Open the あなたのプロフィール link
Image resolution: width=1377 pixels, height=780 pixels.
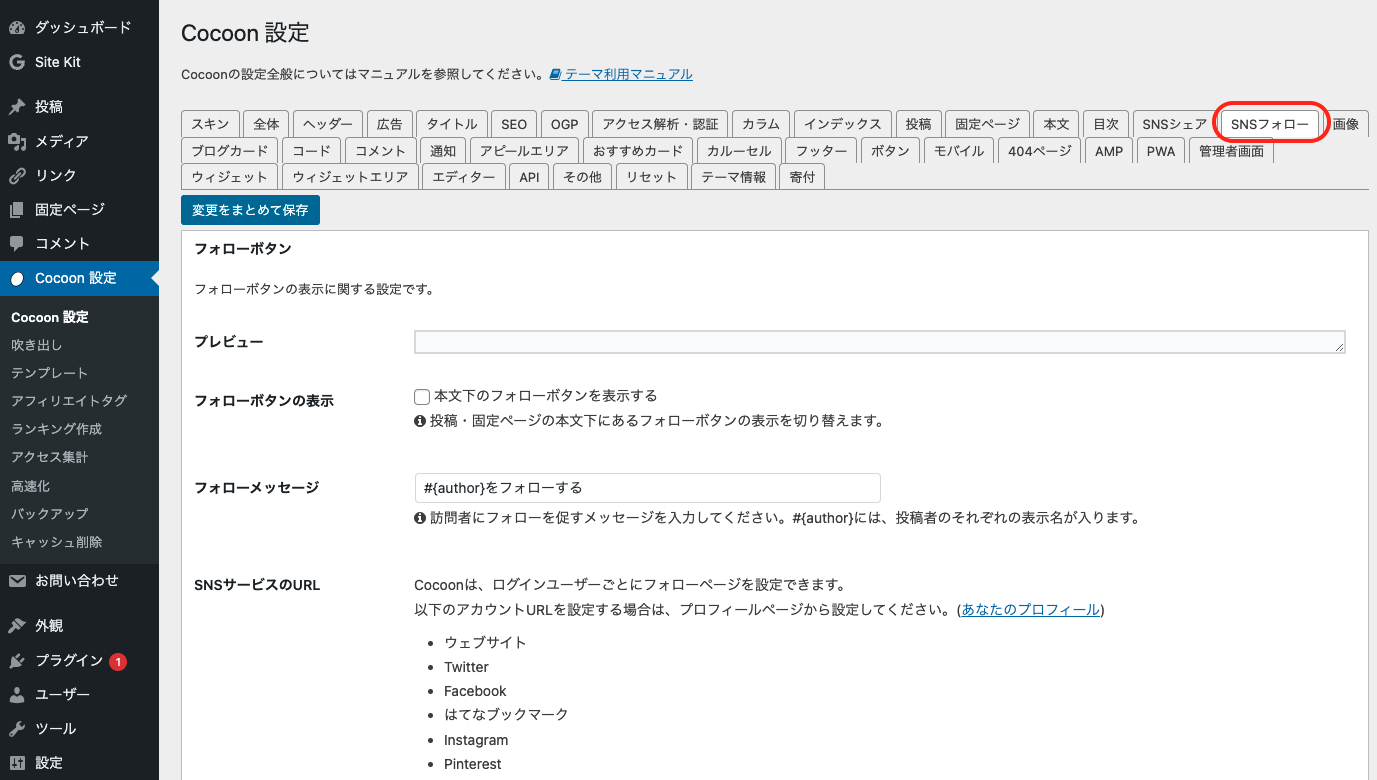(1030, 610)
